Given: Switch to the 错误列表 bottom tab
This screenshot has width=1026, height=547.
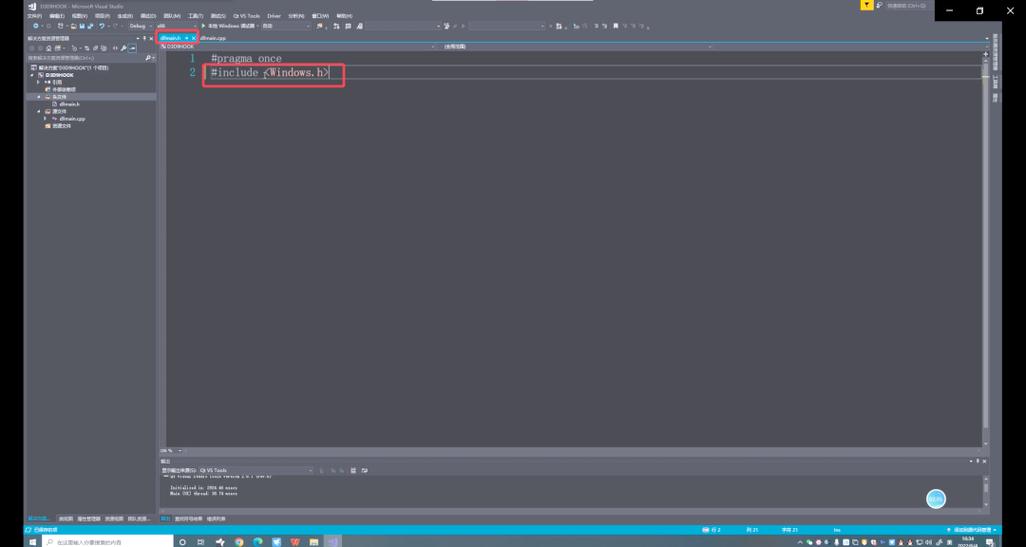Looking at the screenshot, I should tap(216, 519).
